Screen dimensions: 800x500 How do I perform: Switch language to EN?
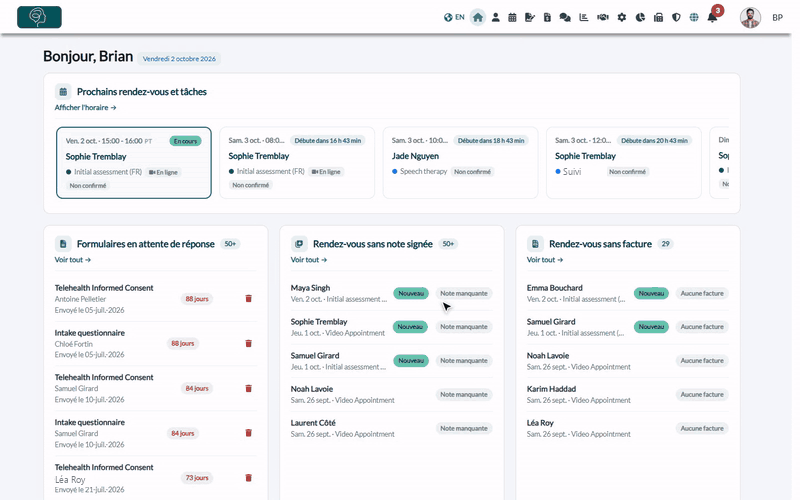(454, 17)
